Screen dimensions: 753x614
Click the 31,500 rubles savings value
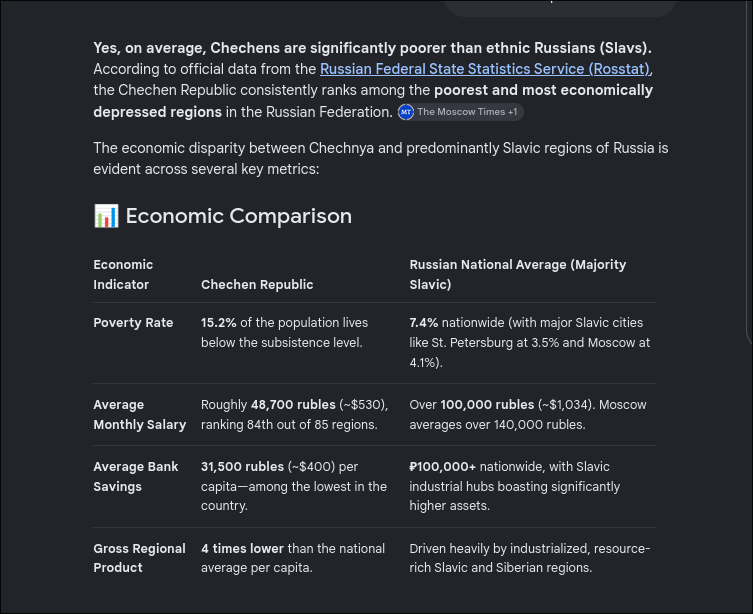(x=243, y=467)
